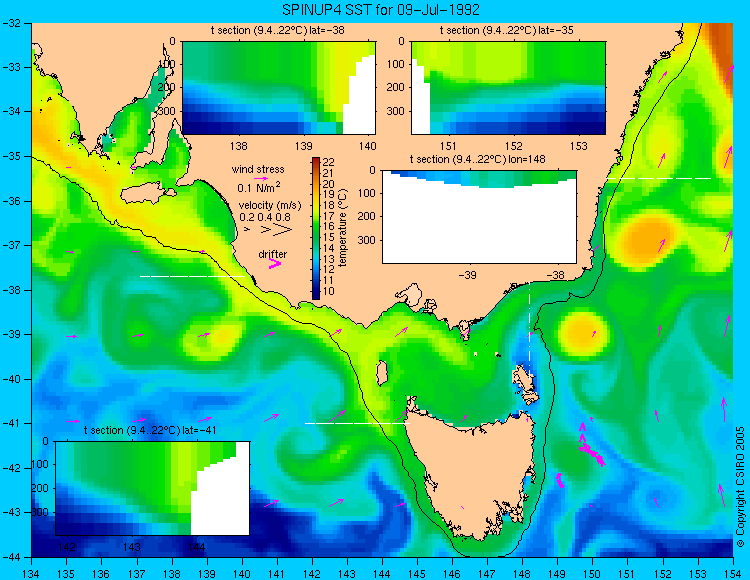
Task: Click the "0.2 0.4 0.8" velocity scale values
Action: [x=265, y=217]
